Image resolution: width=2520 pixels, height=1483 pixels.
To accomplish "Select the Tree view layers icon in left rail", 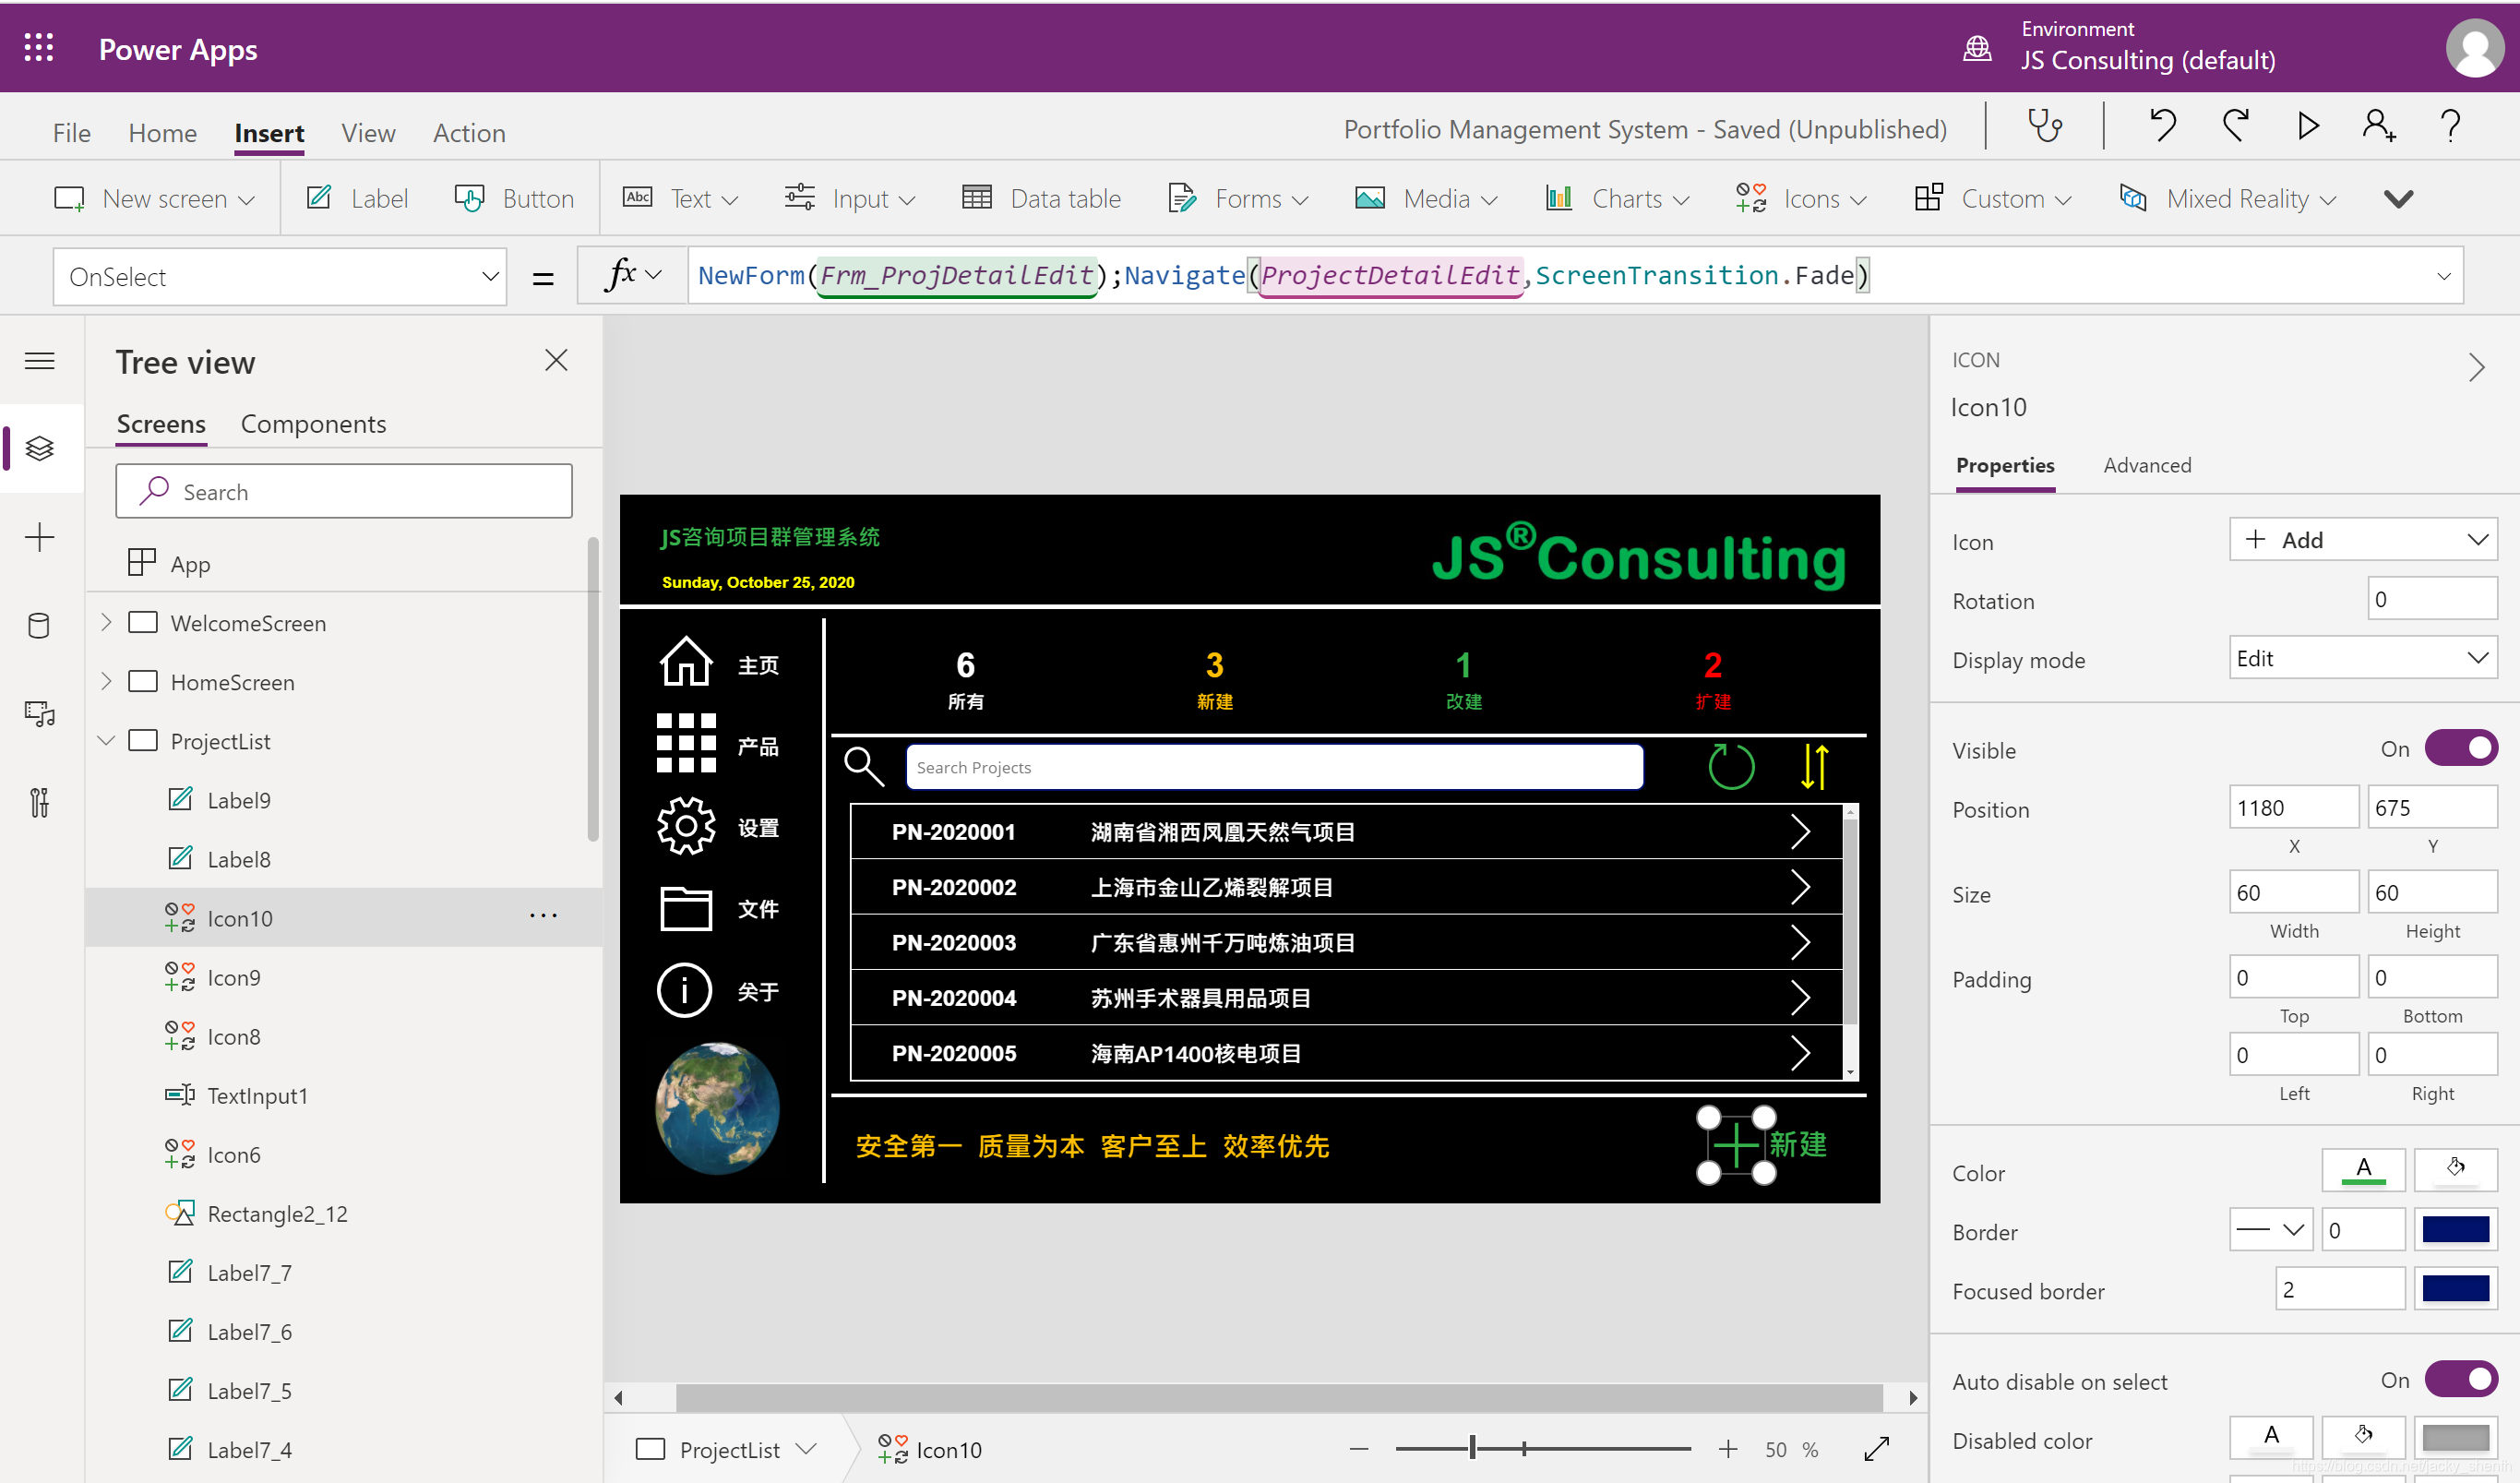I will [x=40, y=448].
